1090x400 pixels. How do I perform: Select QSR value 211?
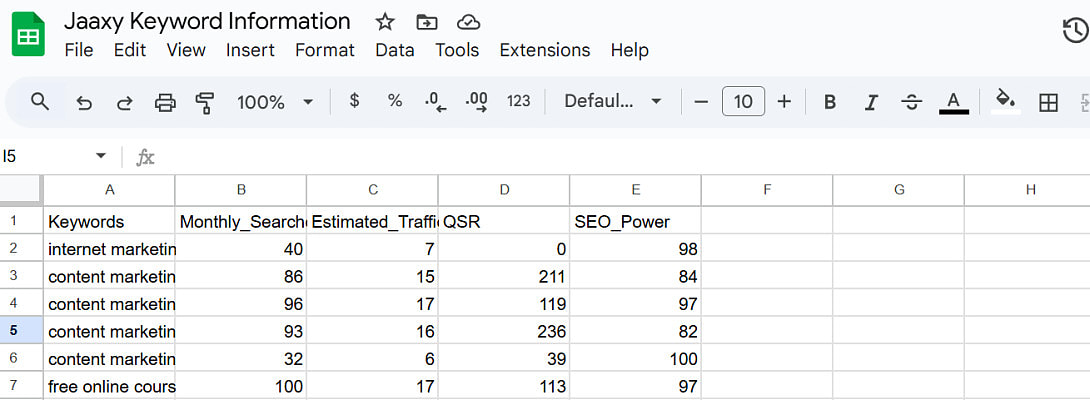[x=504, y=277]
